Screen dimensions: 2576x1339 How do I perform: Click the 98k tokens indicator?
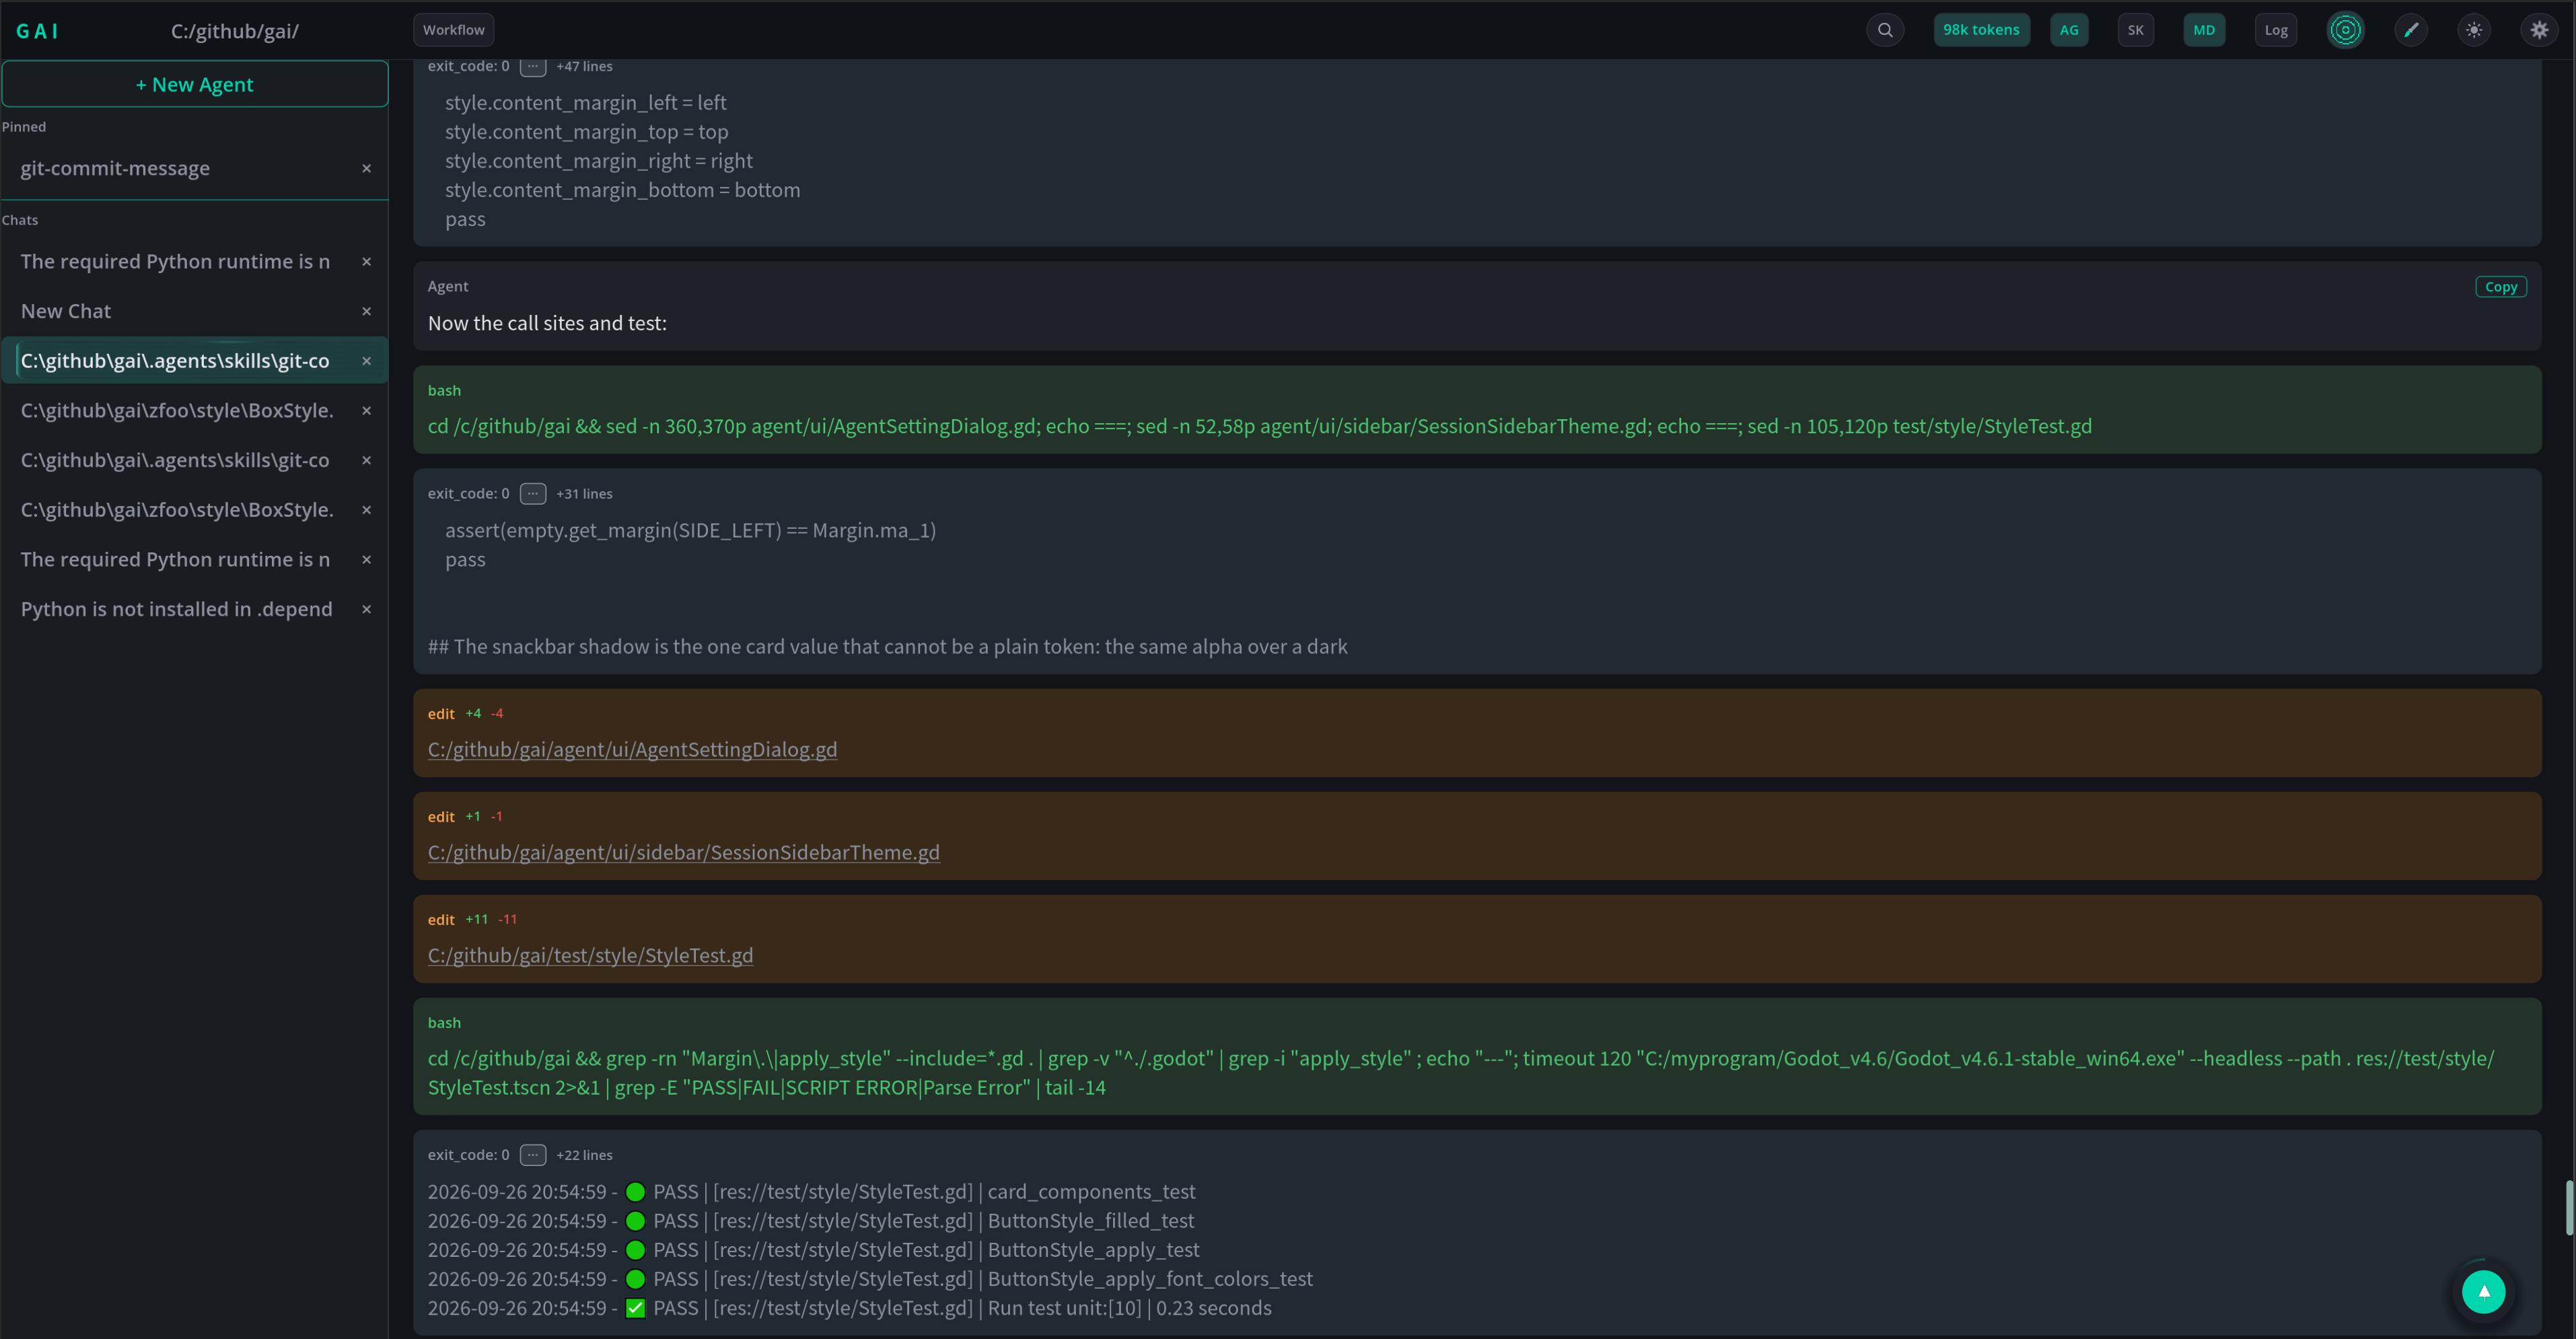(1981, 30)
